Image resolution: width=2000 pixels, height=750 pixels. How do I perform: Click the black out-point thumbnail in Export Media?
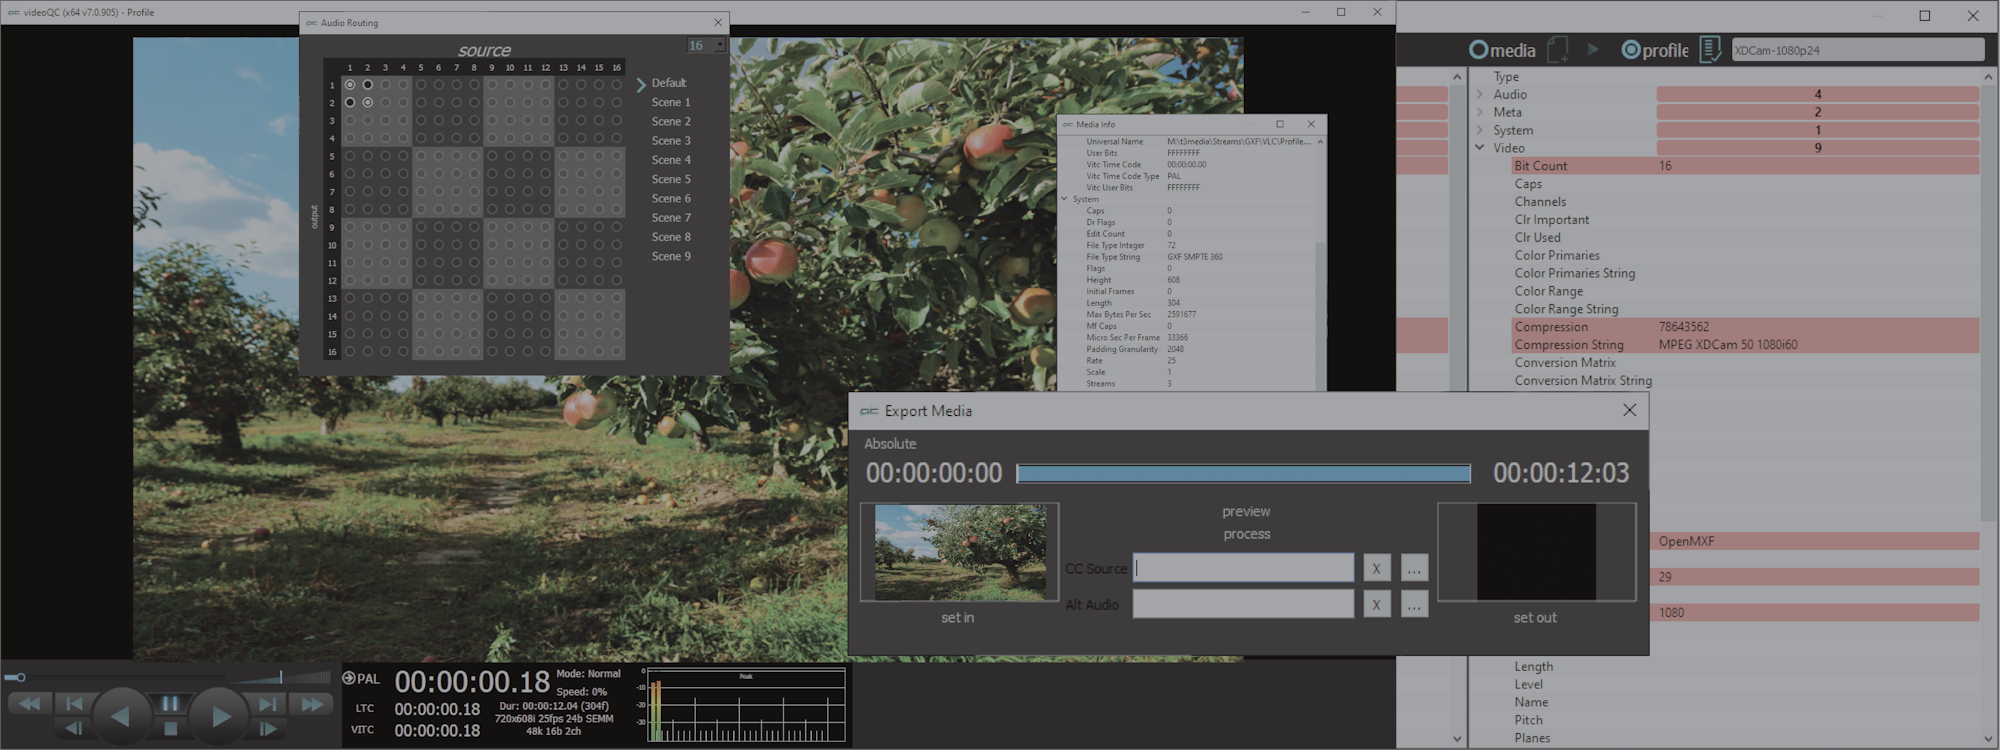(1536, 552)
